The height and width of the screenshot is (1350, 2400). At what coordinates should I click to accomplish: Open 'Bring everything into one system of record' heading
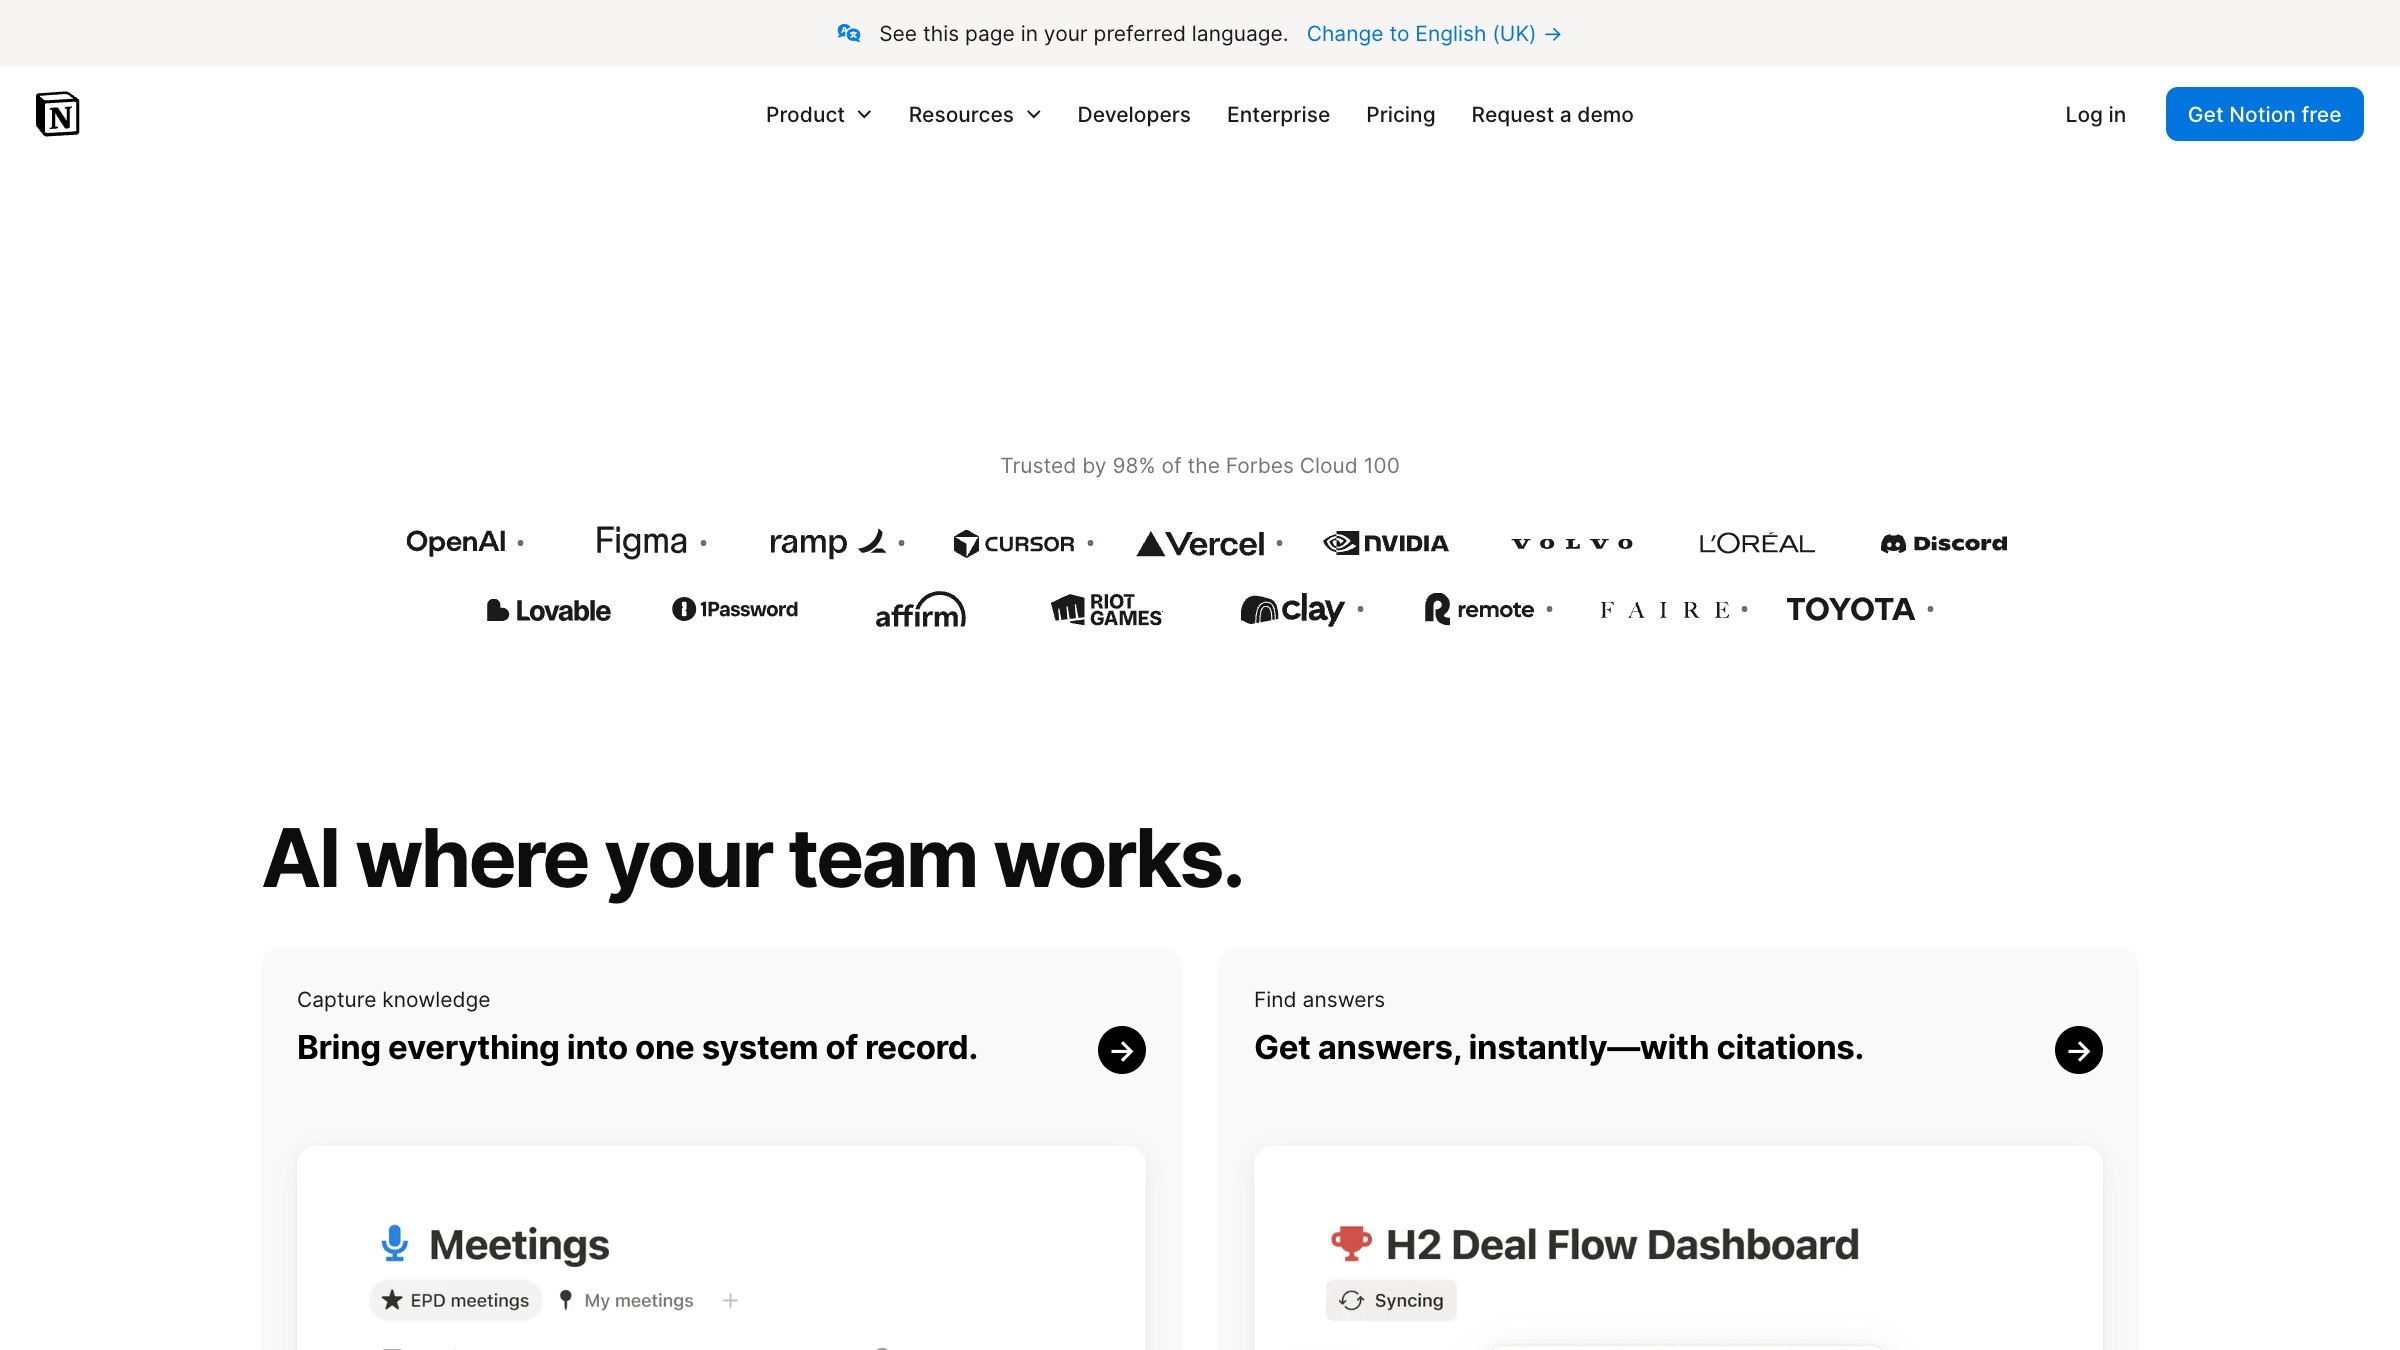637,1047
